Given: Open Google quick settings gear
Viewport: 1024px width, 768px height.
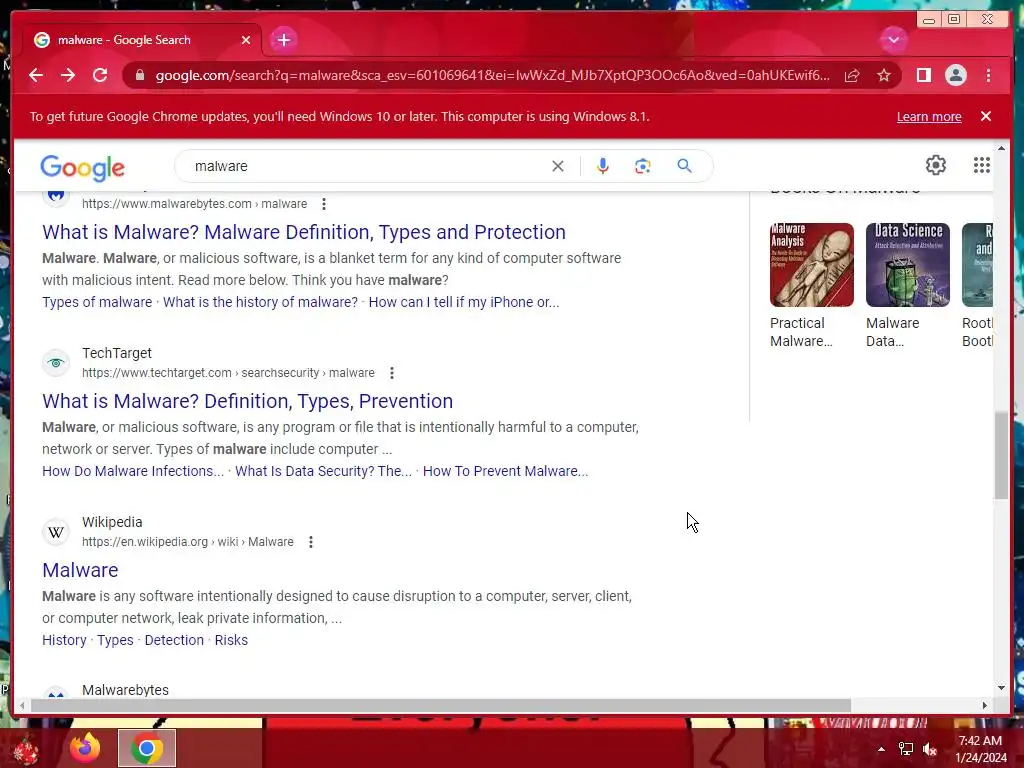Looking at the screenshot, I should pos(936,165).
